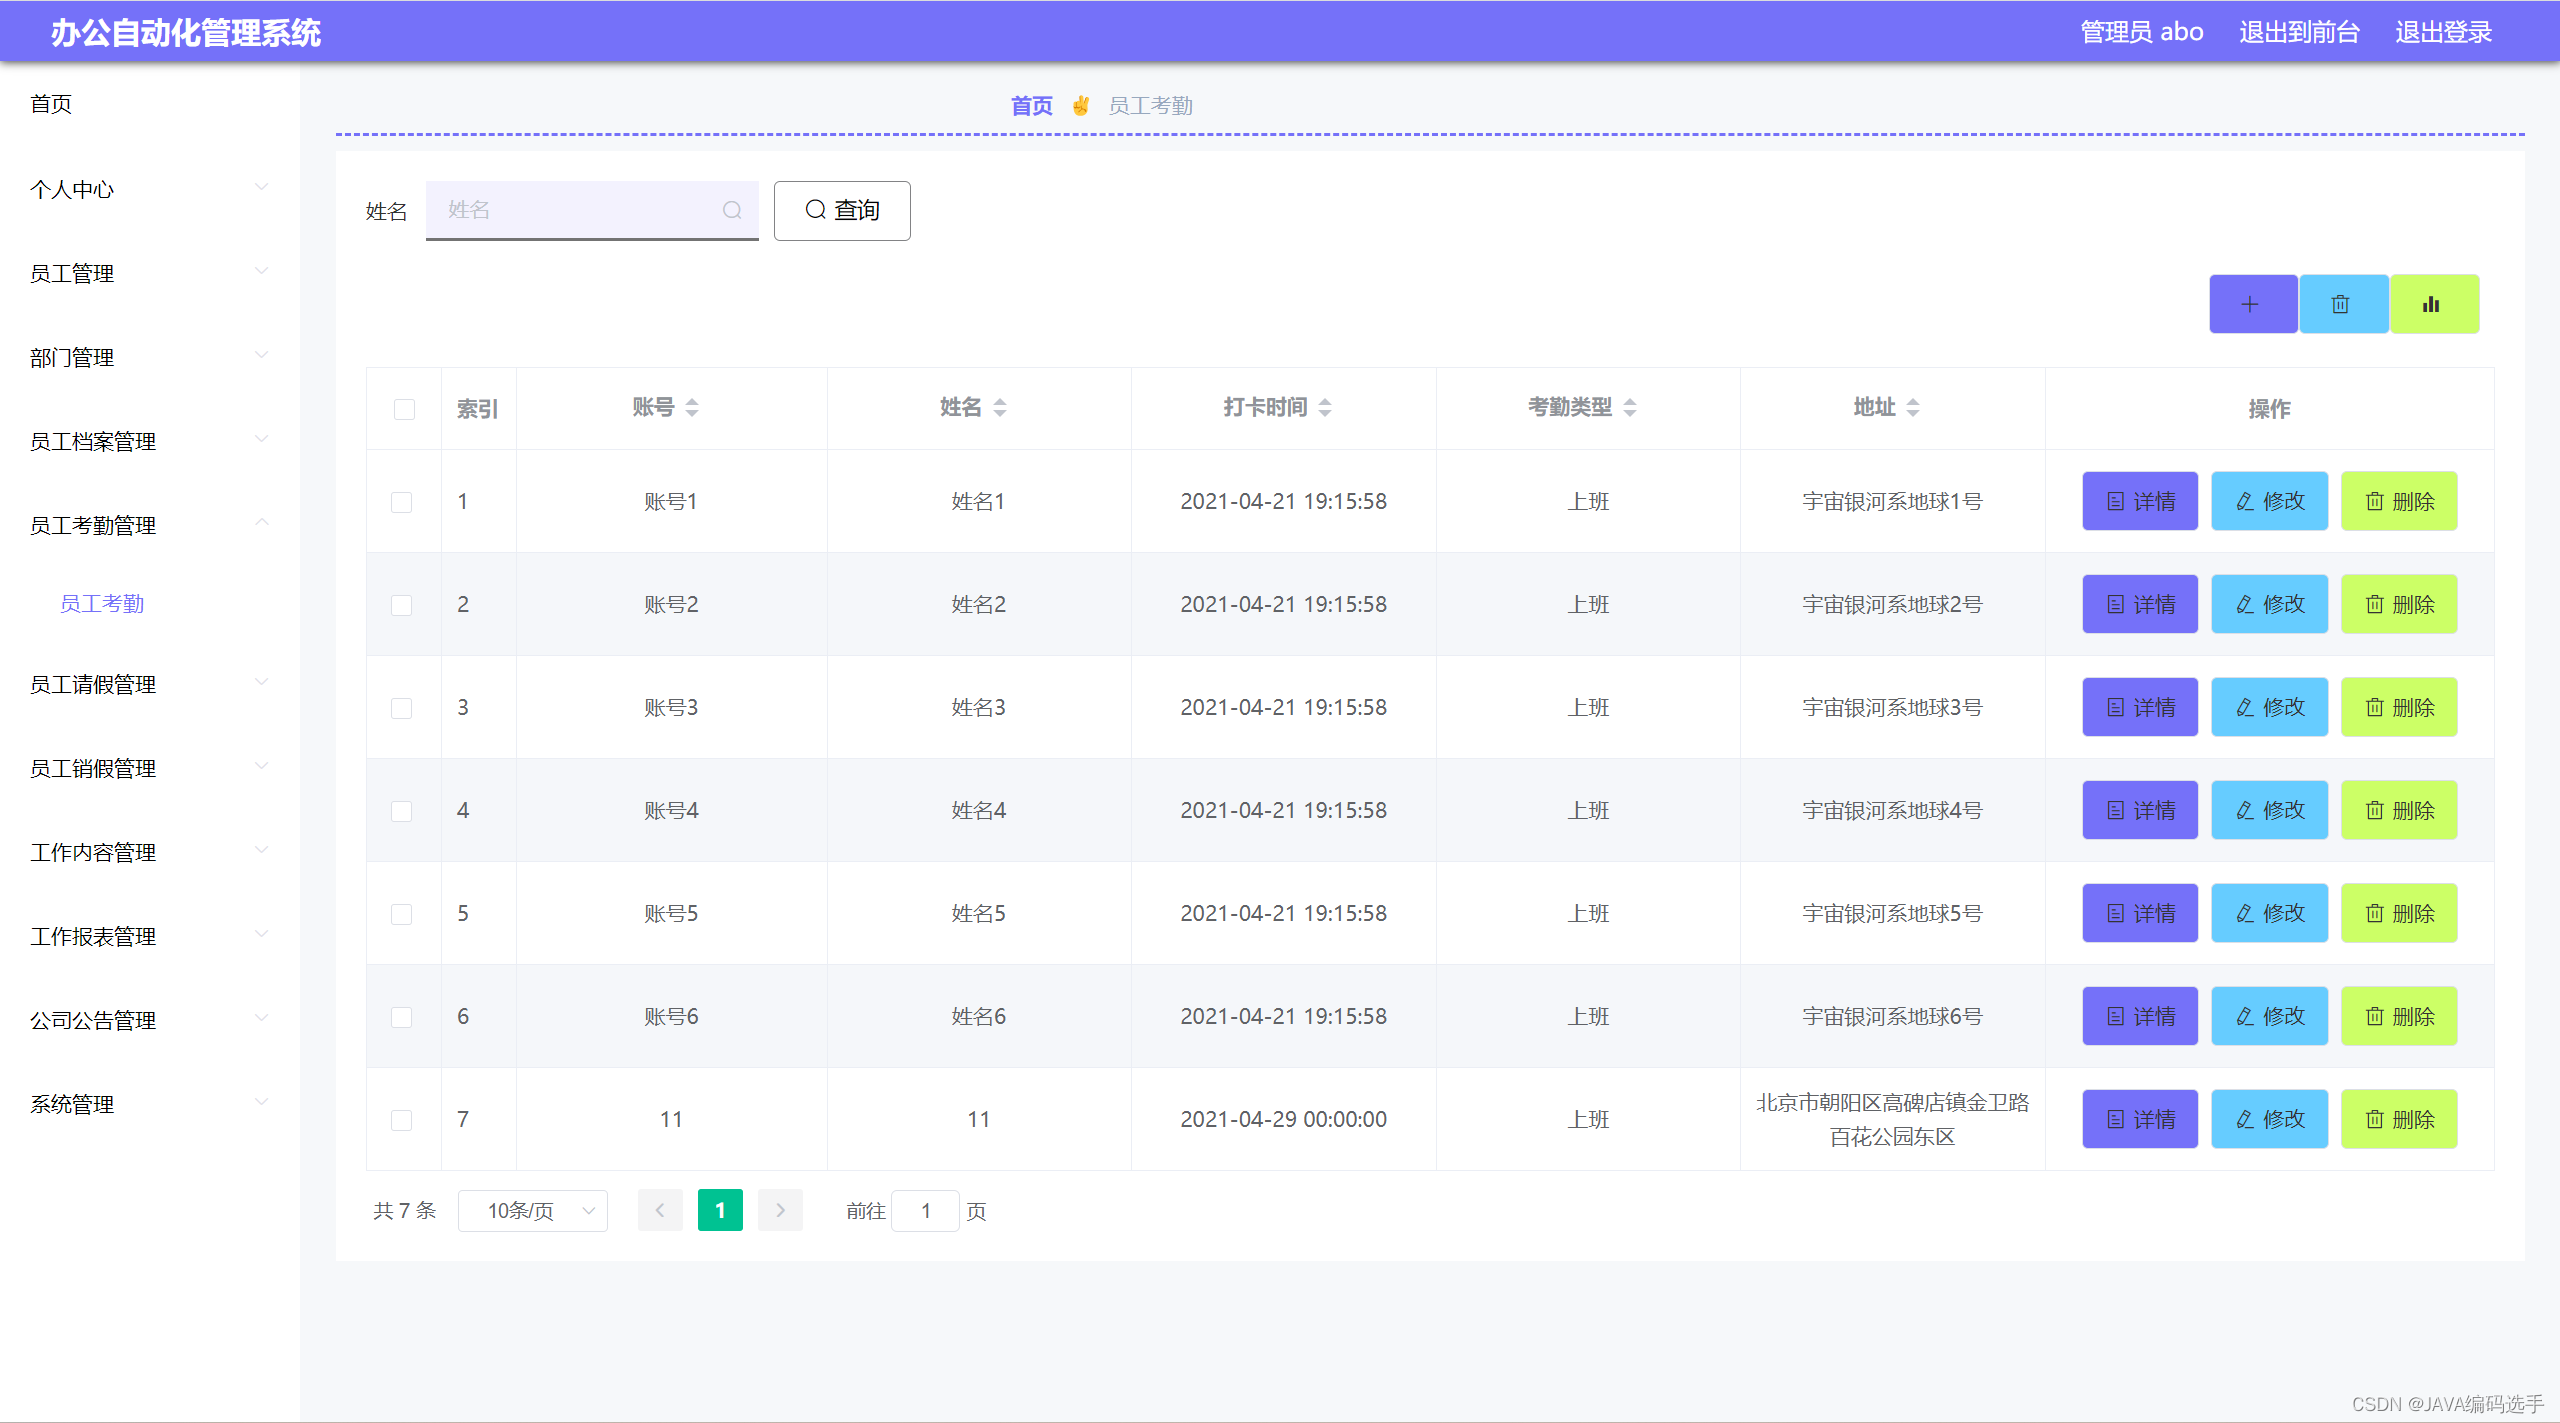
Task: Click the magnifier icon inside the 姓名 field
Action: [x=732, y=210]
